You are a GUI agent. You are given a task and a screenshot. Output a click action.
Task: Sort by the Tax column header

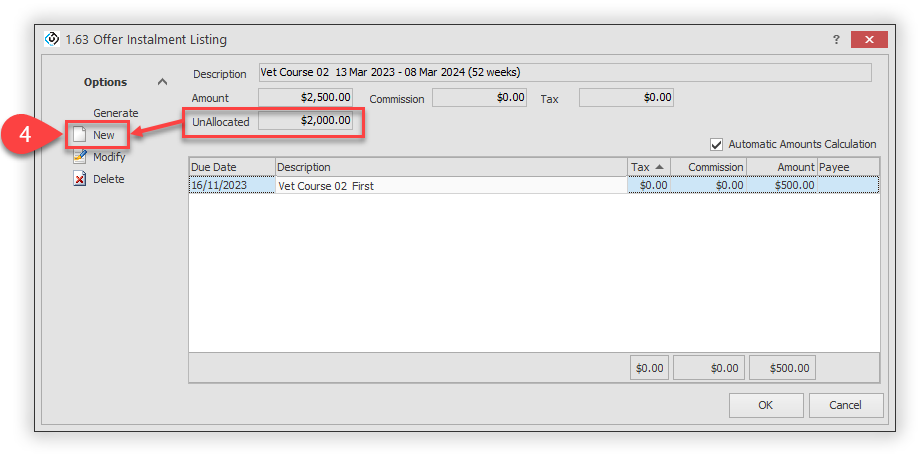click(x=649, y=167)
